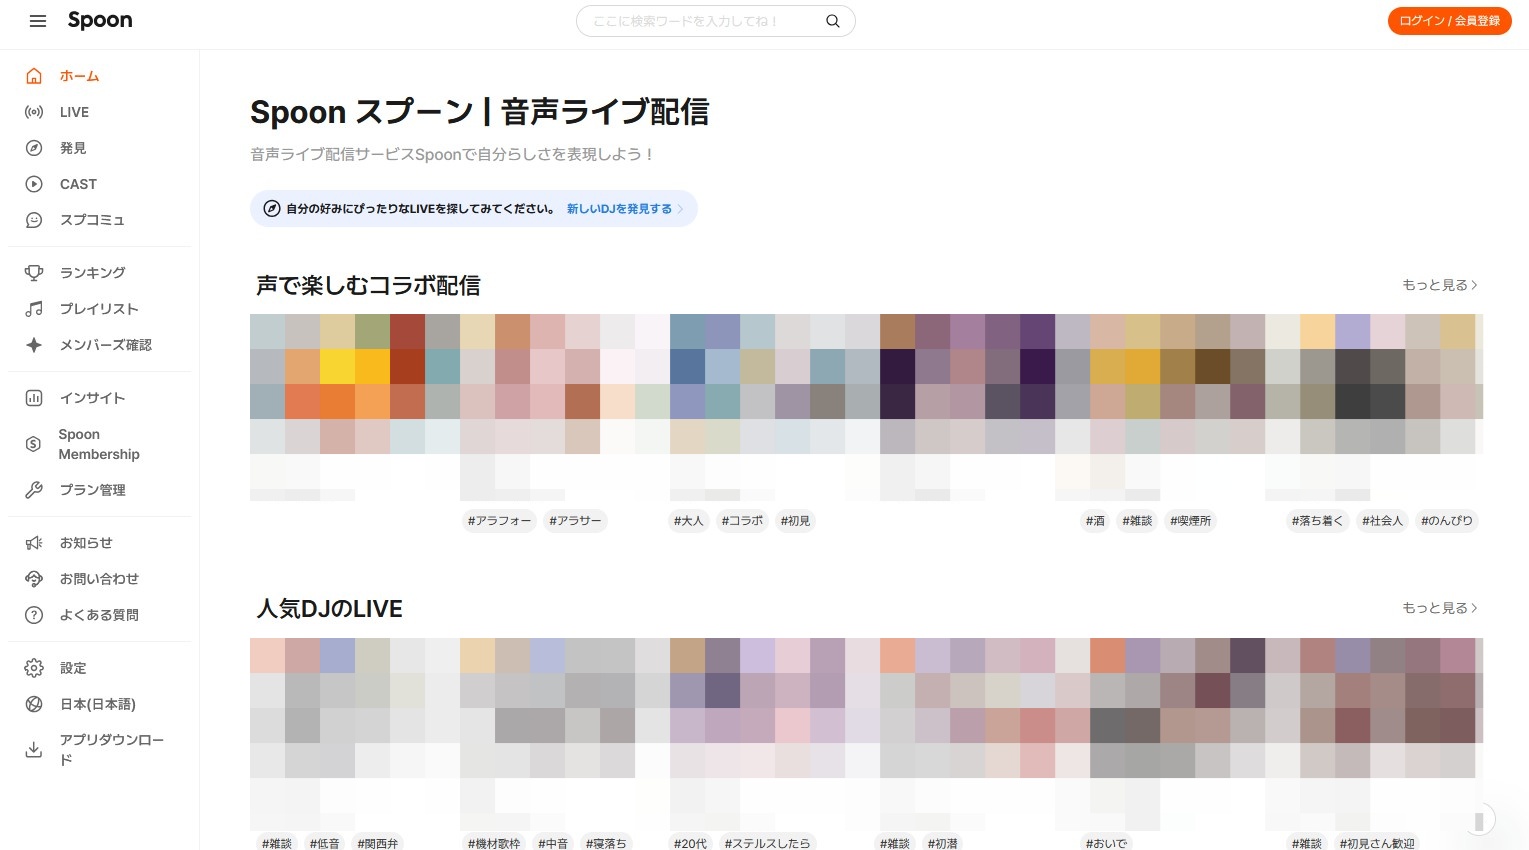Click the #アラサー tag
The image size is (1529, 850).
(575, 521)
